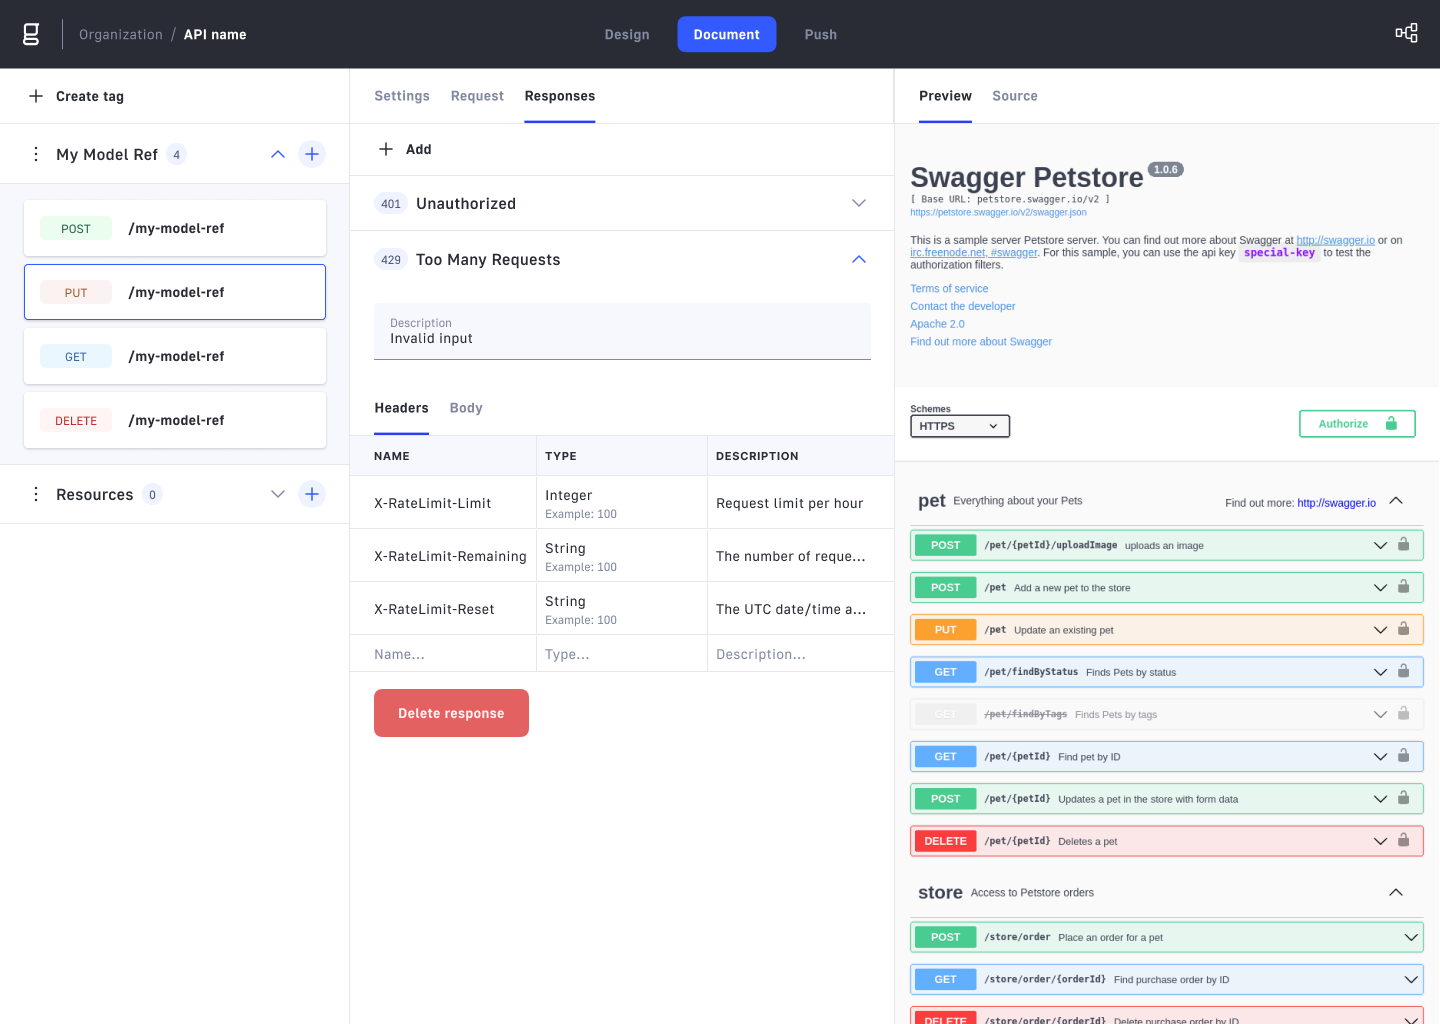1440x1024 pixels.
Task: Click the Delete response button
Action: (x=451, y=712)
